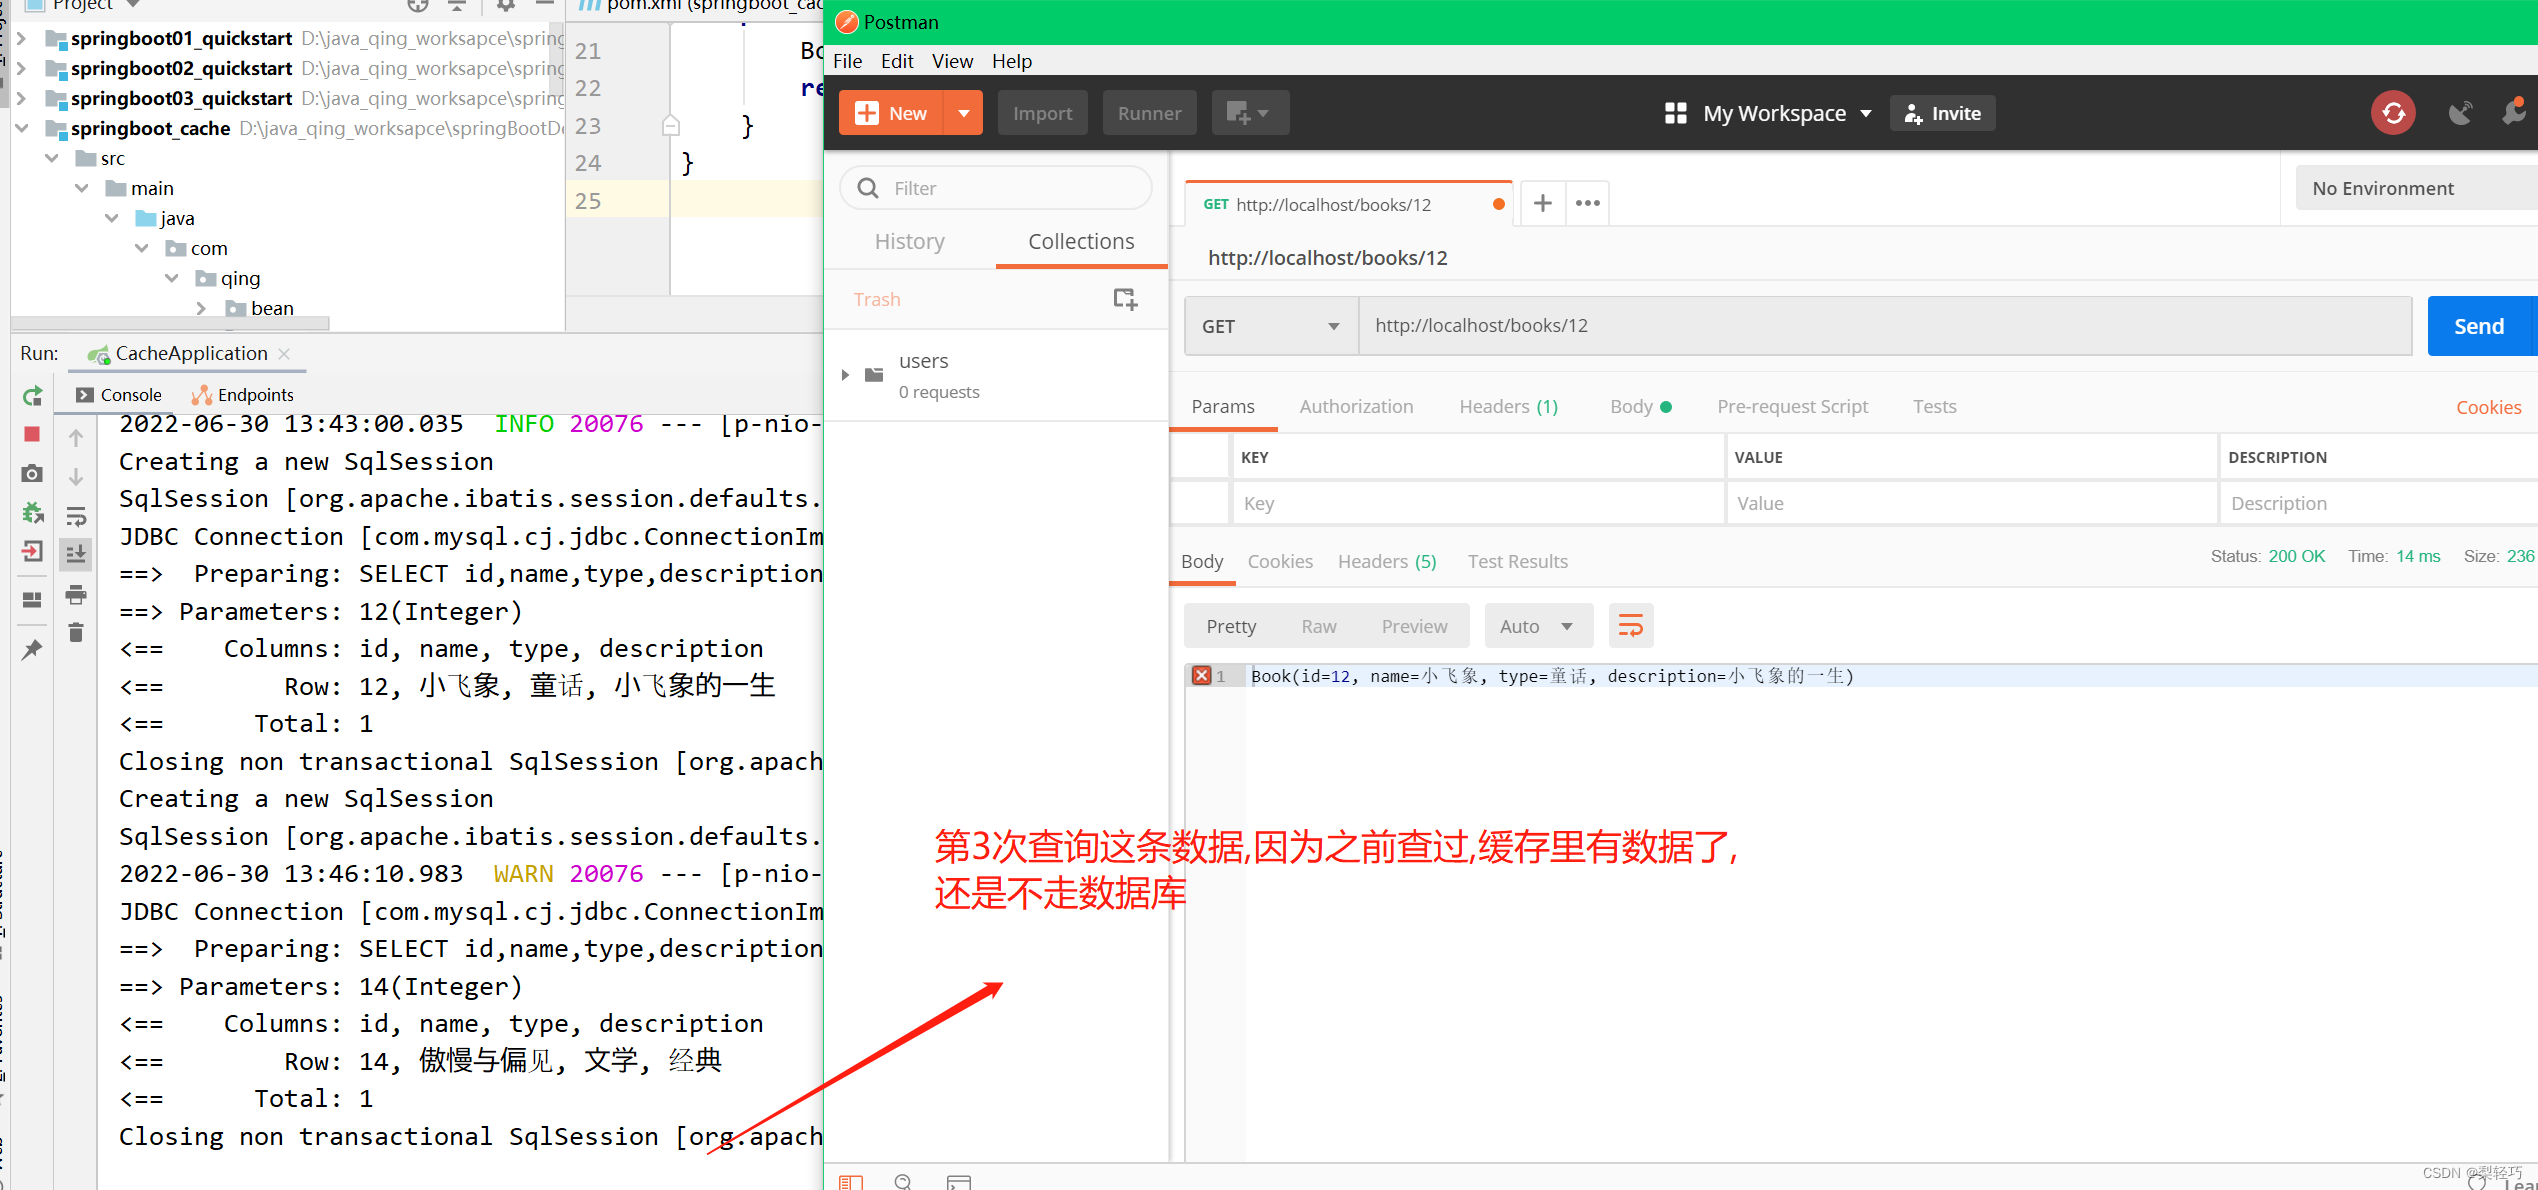Viewport: 2538px width, 1190px height.
Task: Open Postman notifications bell
Action: click(2516, 113)
